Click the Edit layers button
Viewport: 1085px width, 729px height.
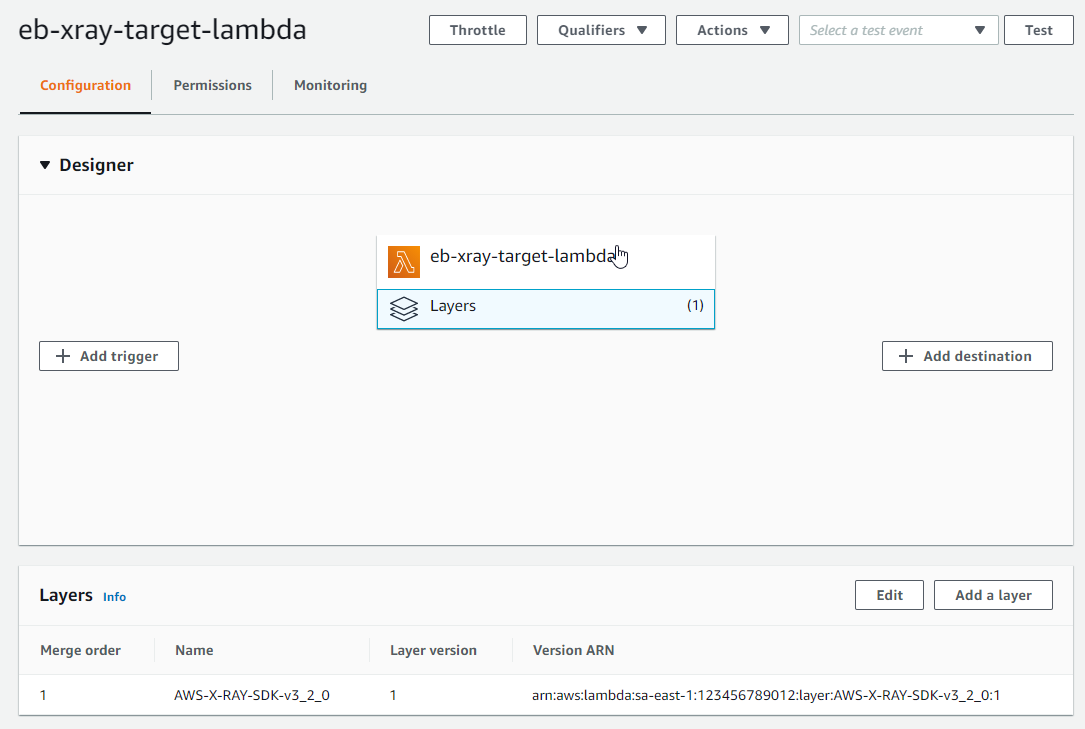click(x=889, y=595)
